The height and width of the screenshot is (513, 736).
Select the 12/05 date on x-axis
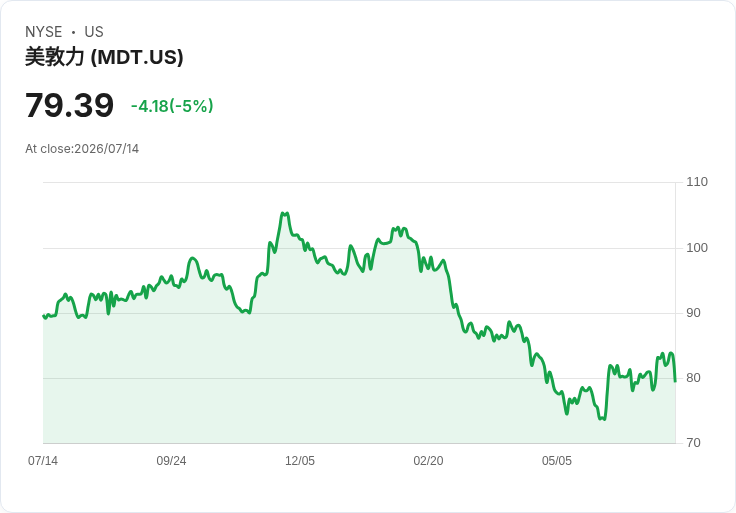click(300, 461)
